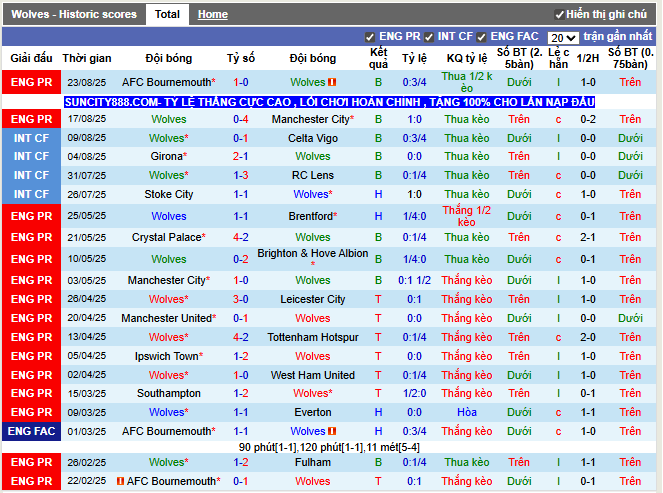Open the Home tab
The width and height of the screenshot is (663, 493).
pyautogui.click(x=213, y=14)
